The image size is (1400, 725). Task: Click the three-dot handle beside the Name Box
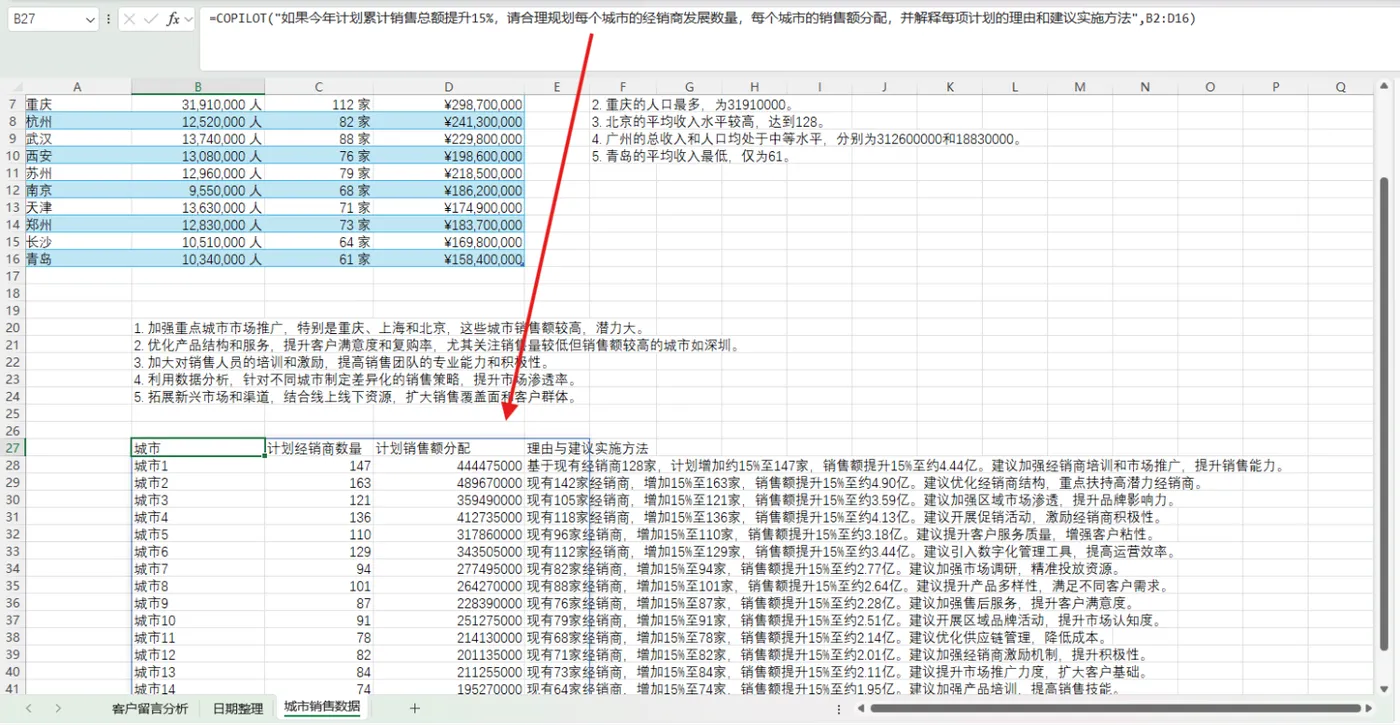tap(108, 19)
